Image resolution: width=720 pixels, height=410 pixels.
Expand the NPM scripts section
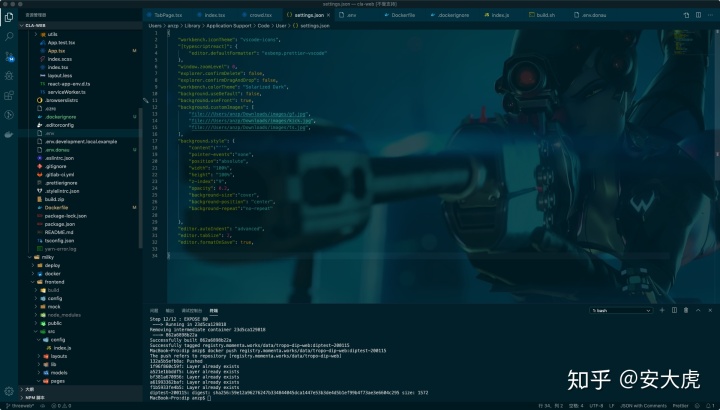80,398
